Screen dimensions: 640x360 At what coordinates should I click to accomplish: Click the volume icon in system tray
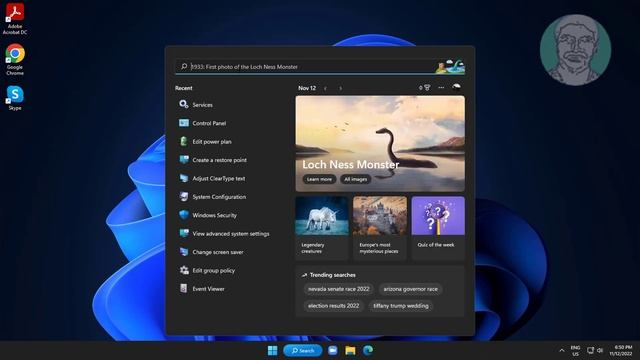click(600, 350)
